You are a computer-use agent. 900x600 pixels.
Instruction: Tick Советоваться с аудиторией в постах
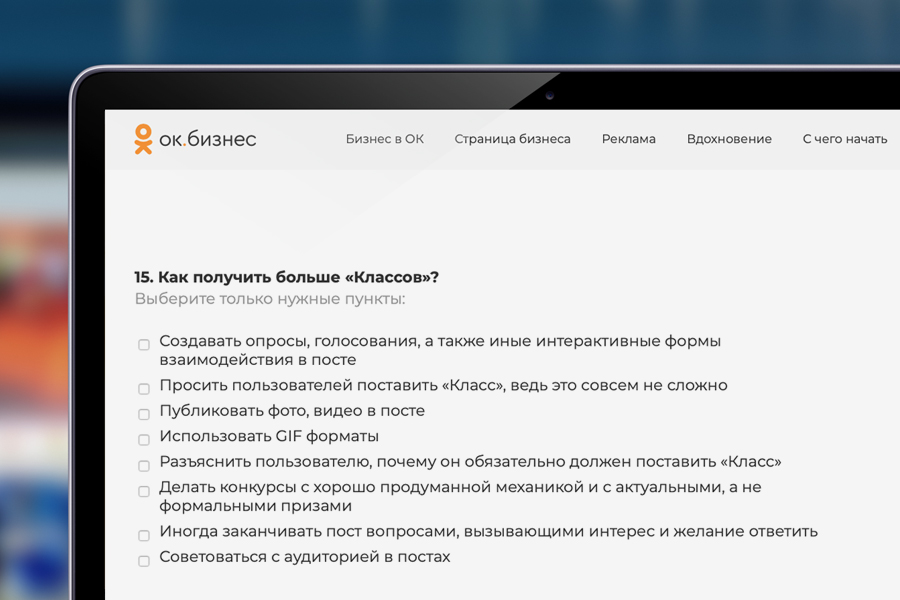(x=144, y=561)
